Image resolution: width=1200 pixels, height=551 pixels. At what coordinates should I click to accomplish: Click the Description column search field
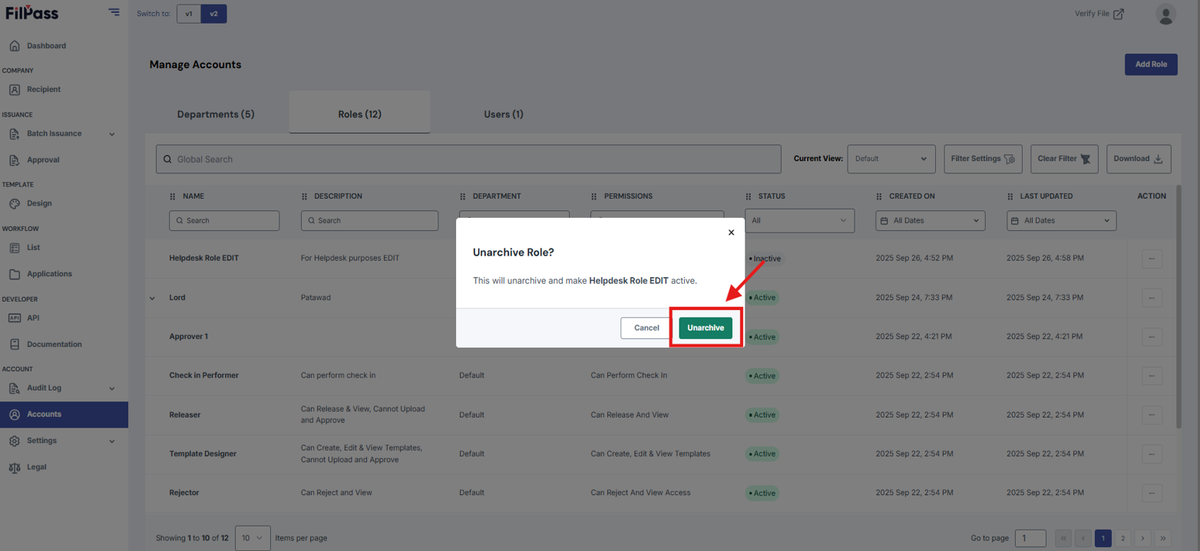pyautogui.click(x=369, y=220)
